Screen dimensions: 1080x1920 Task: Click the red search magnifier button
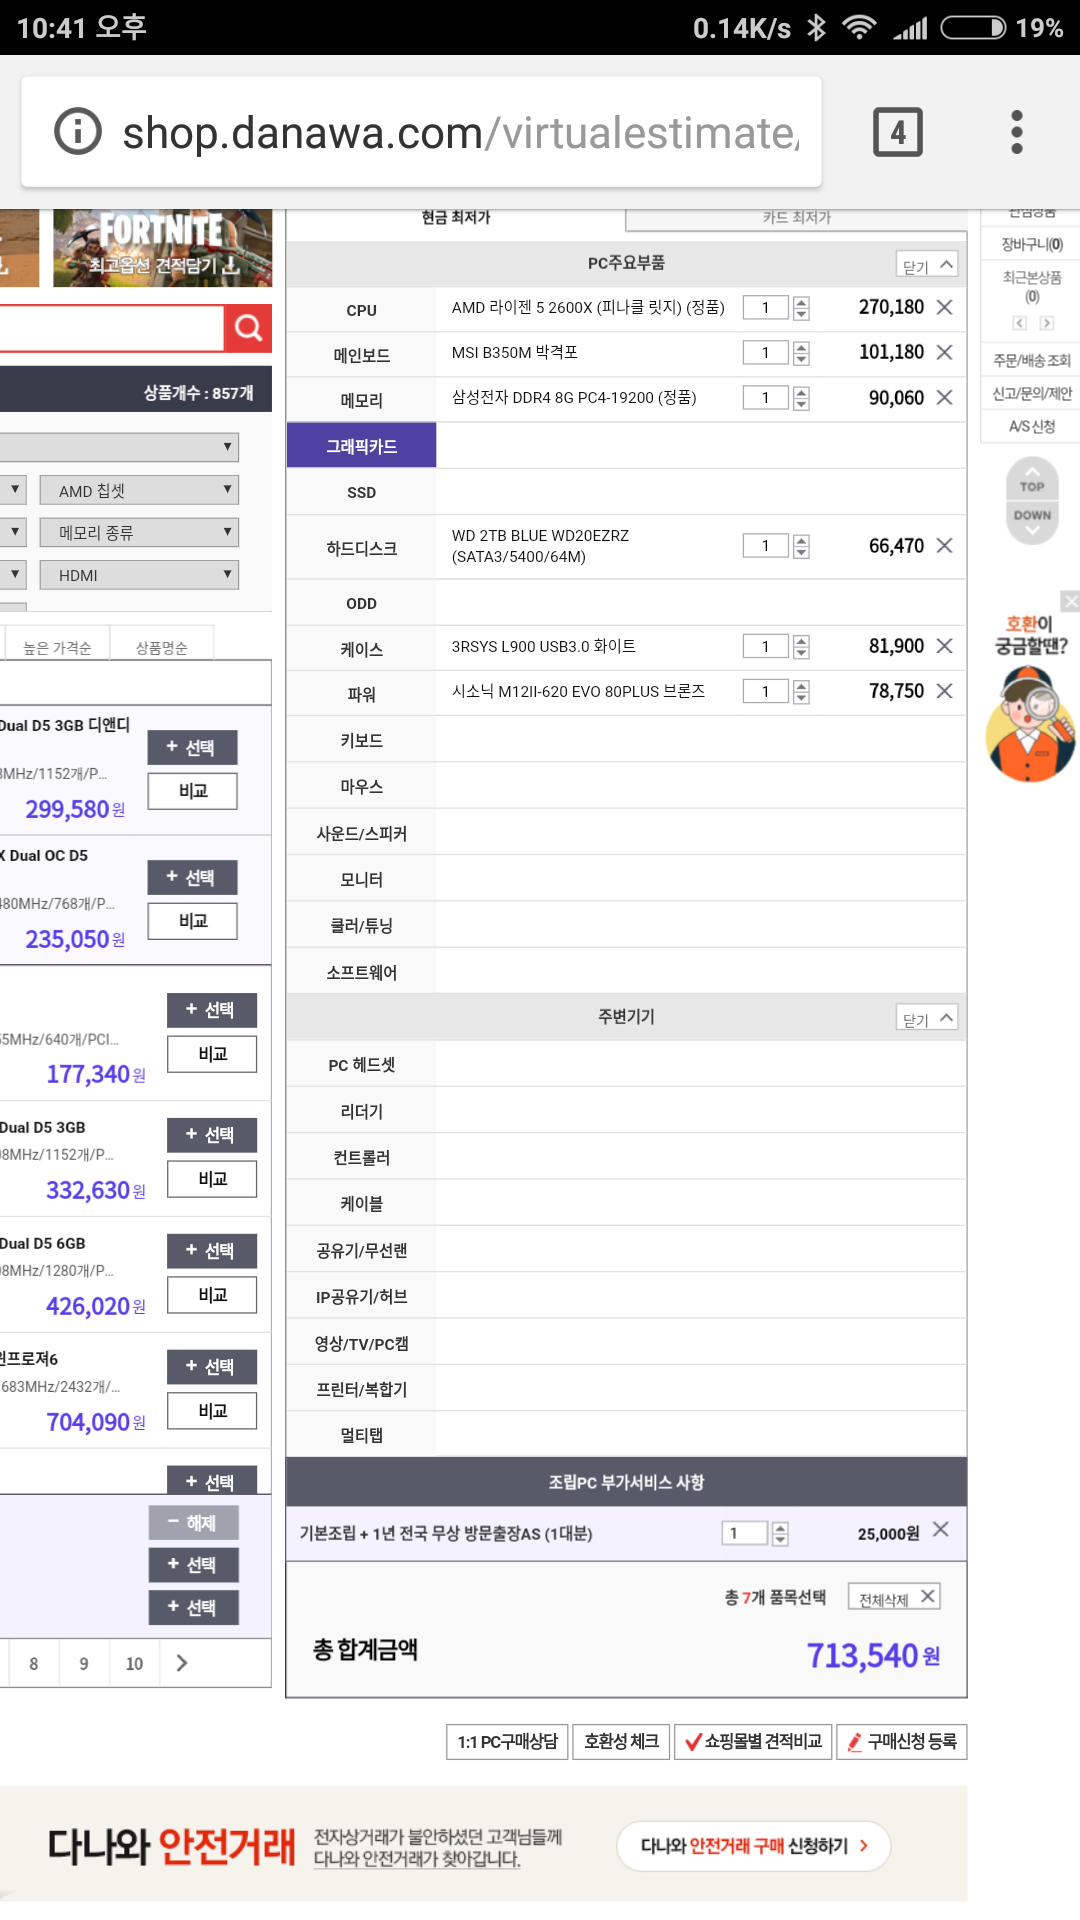248,328
